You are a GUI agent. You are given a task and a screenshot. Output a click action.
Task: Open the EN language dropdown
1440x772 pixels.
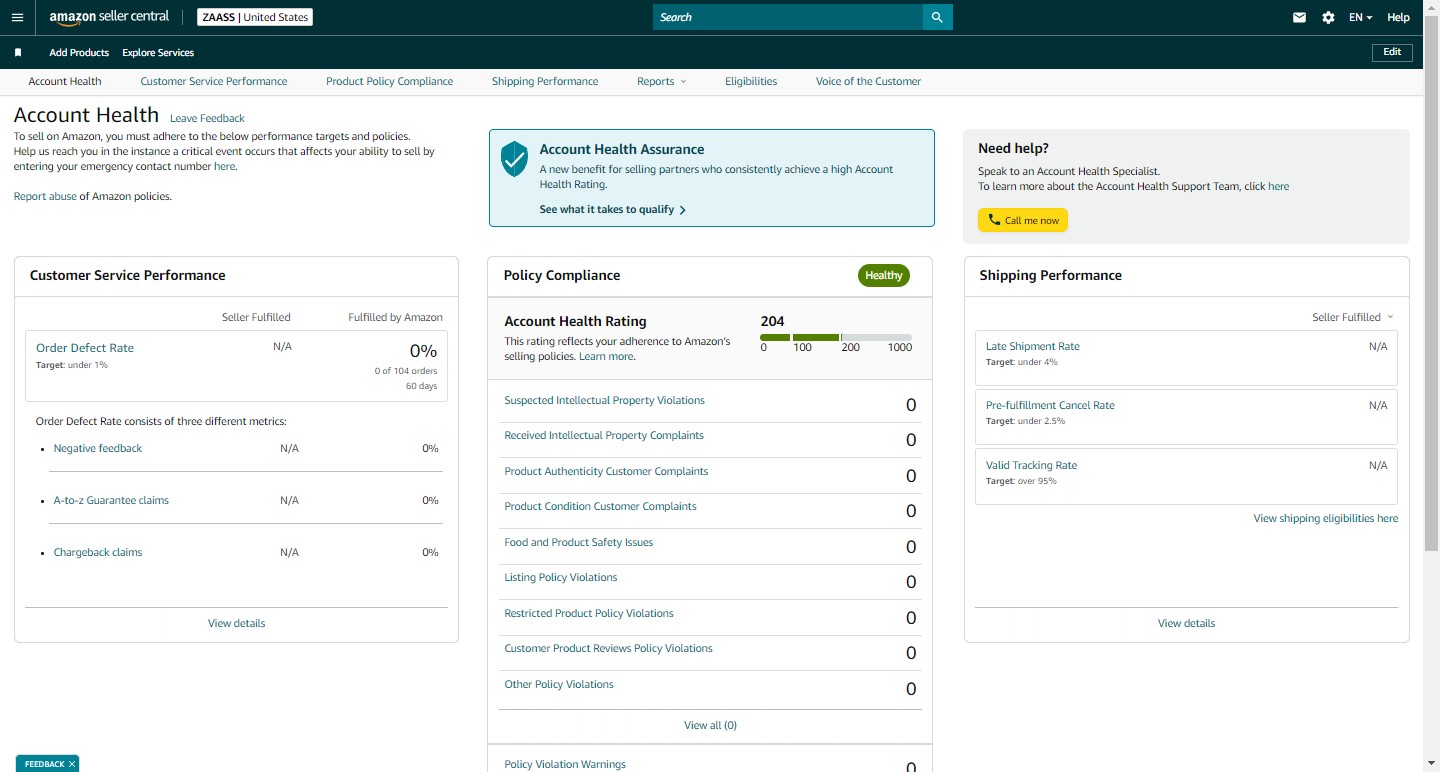(x=1360, y=17)
